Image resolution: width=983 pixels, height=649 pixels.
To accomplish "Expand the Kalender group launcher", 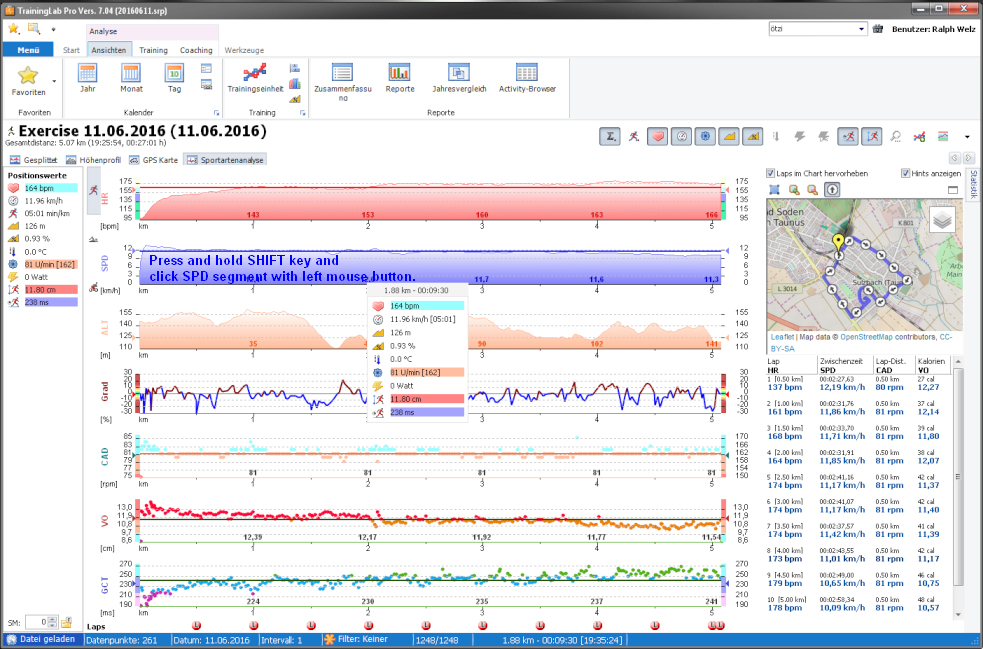I will (217, 113).
